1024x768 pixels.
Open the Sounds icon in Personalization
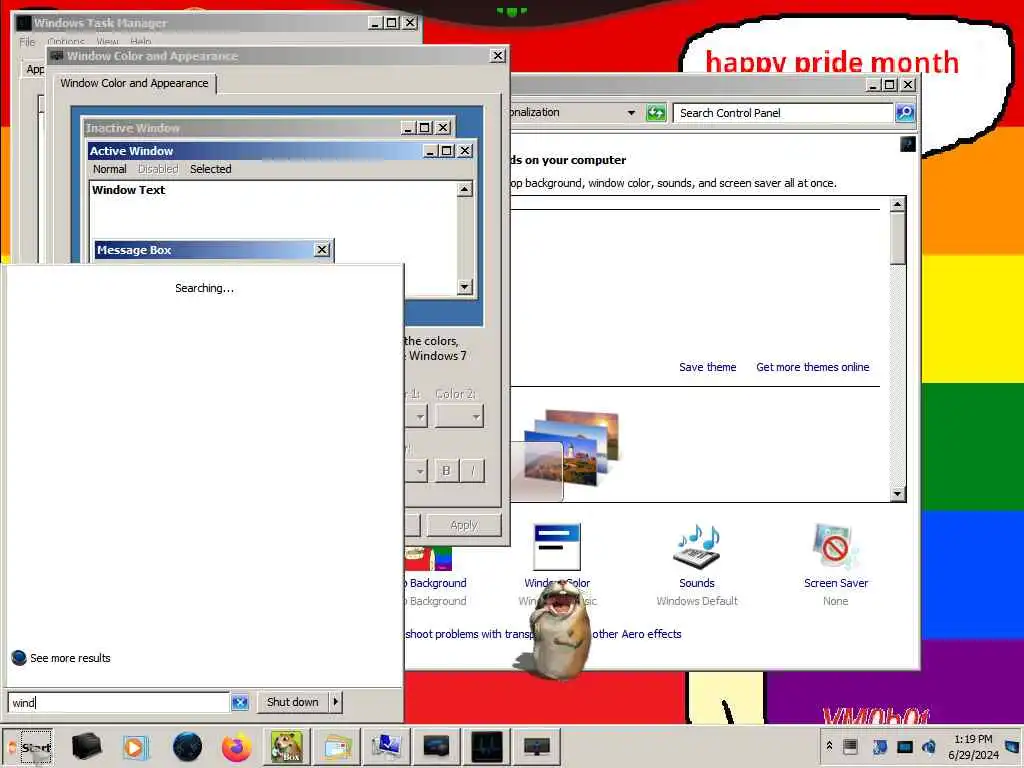[x=696, y=547]
